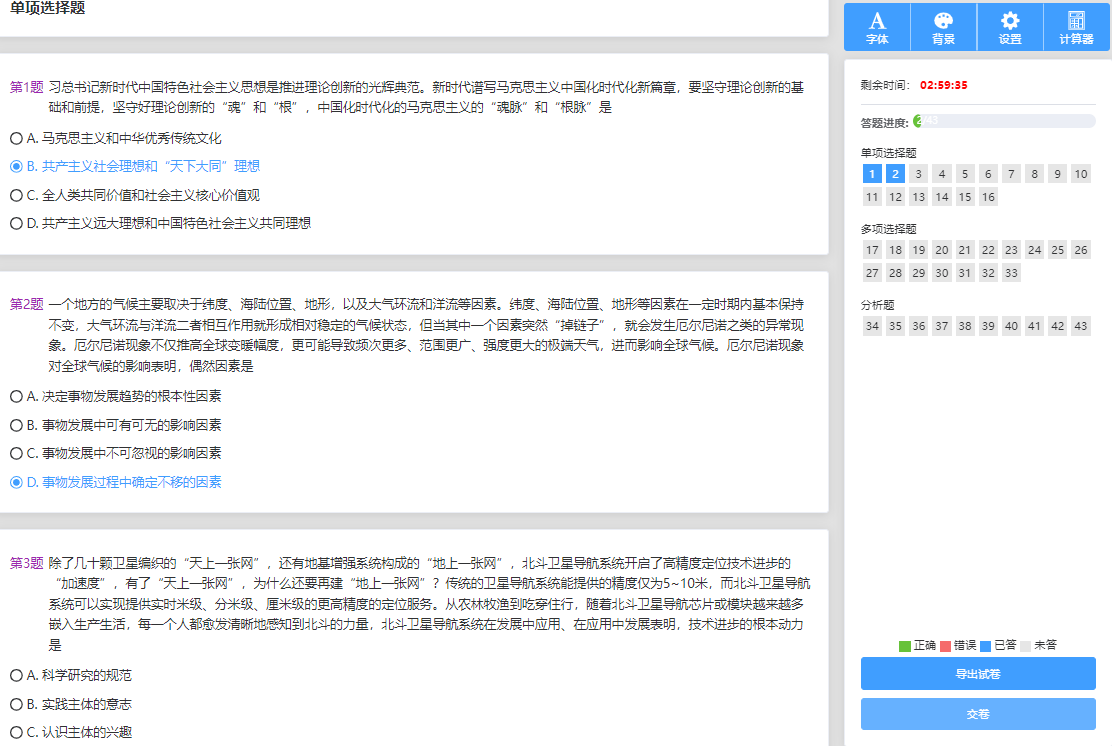
Task: Open the 设置 gear icon
Action: tap(1010, 27)
